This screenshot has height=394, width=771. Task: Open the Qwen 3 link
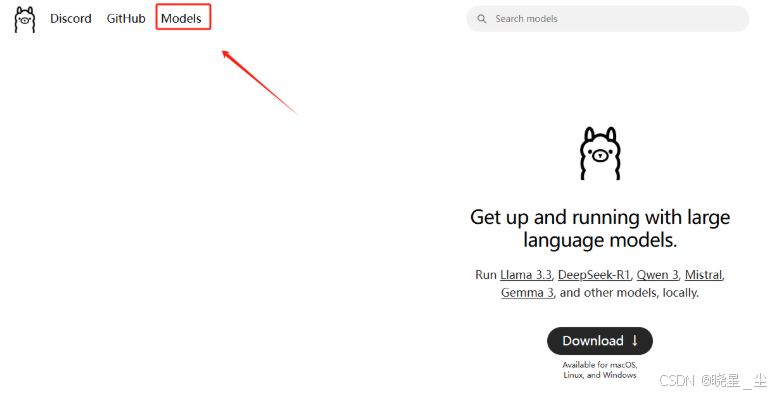657,275
